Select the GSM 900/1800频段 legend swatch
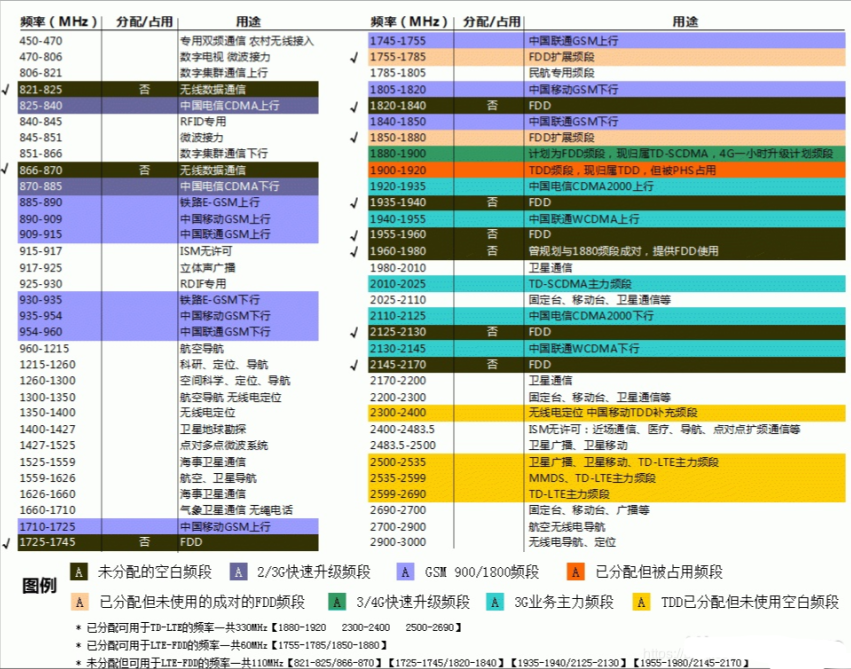The height and width of the screenshot is (669, 851). pos(405,573)
